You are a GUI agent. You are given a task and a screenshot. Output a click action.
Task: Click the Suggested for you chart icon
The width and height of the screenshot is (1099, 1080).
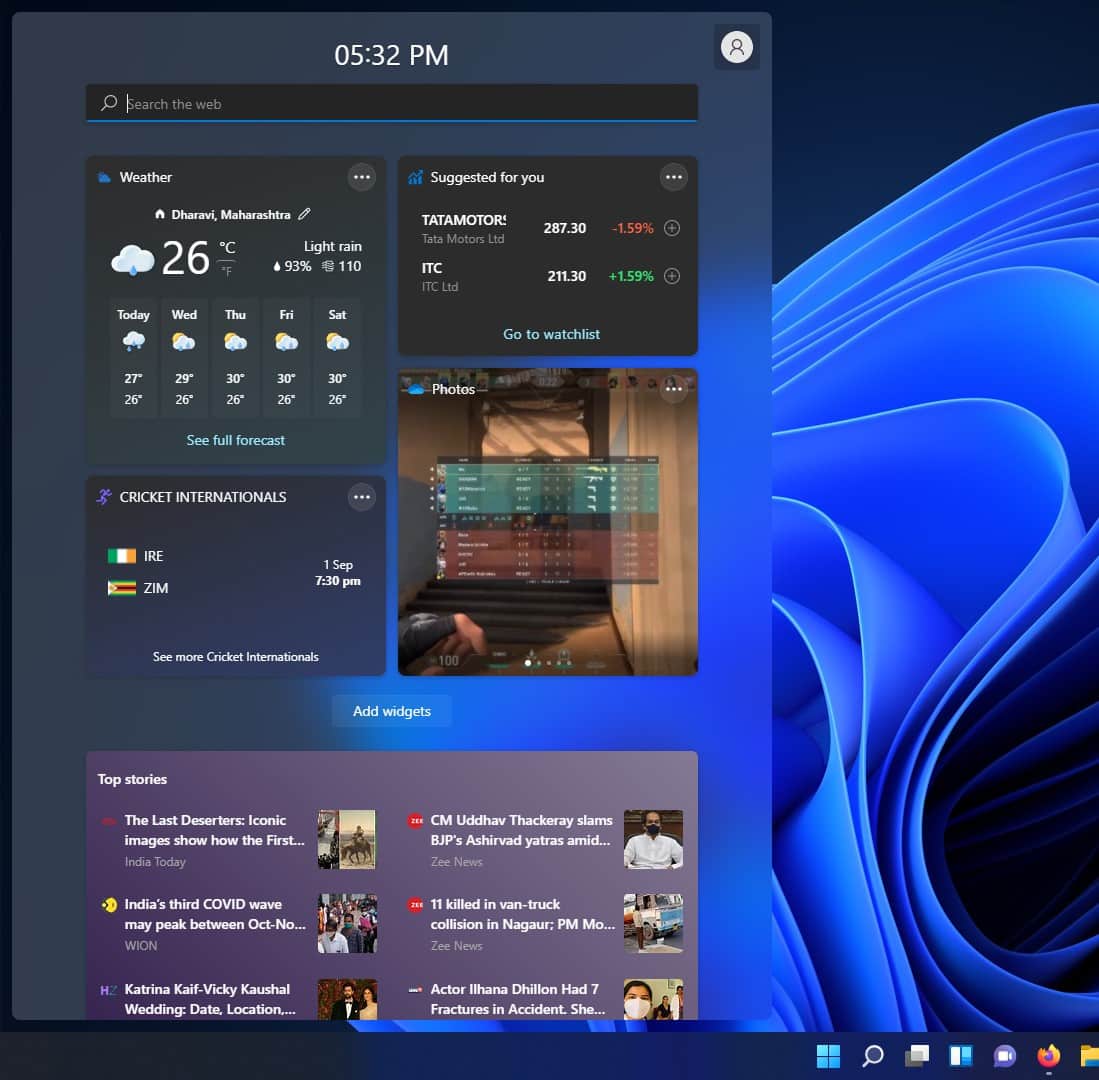(x=415, y=177)
